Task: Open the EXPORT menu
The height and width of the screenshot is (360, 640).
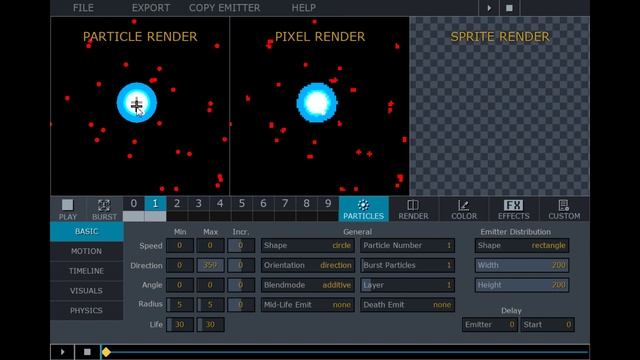Action: [151, 8]
